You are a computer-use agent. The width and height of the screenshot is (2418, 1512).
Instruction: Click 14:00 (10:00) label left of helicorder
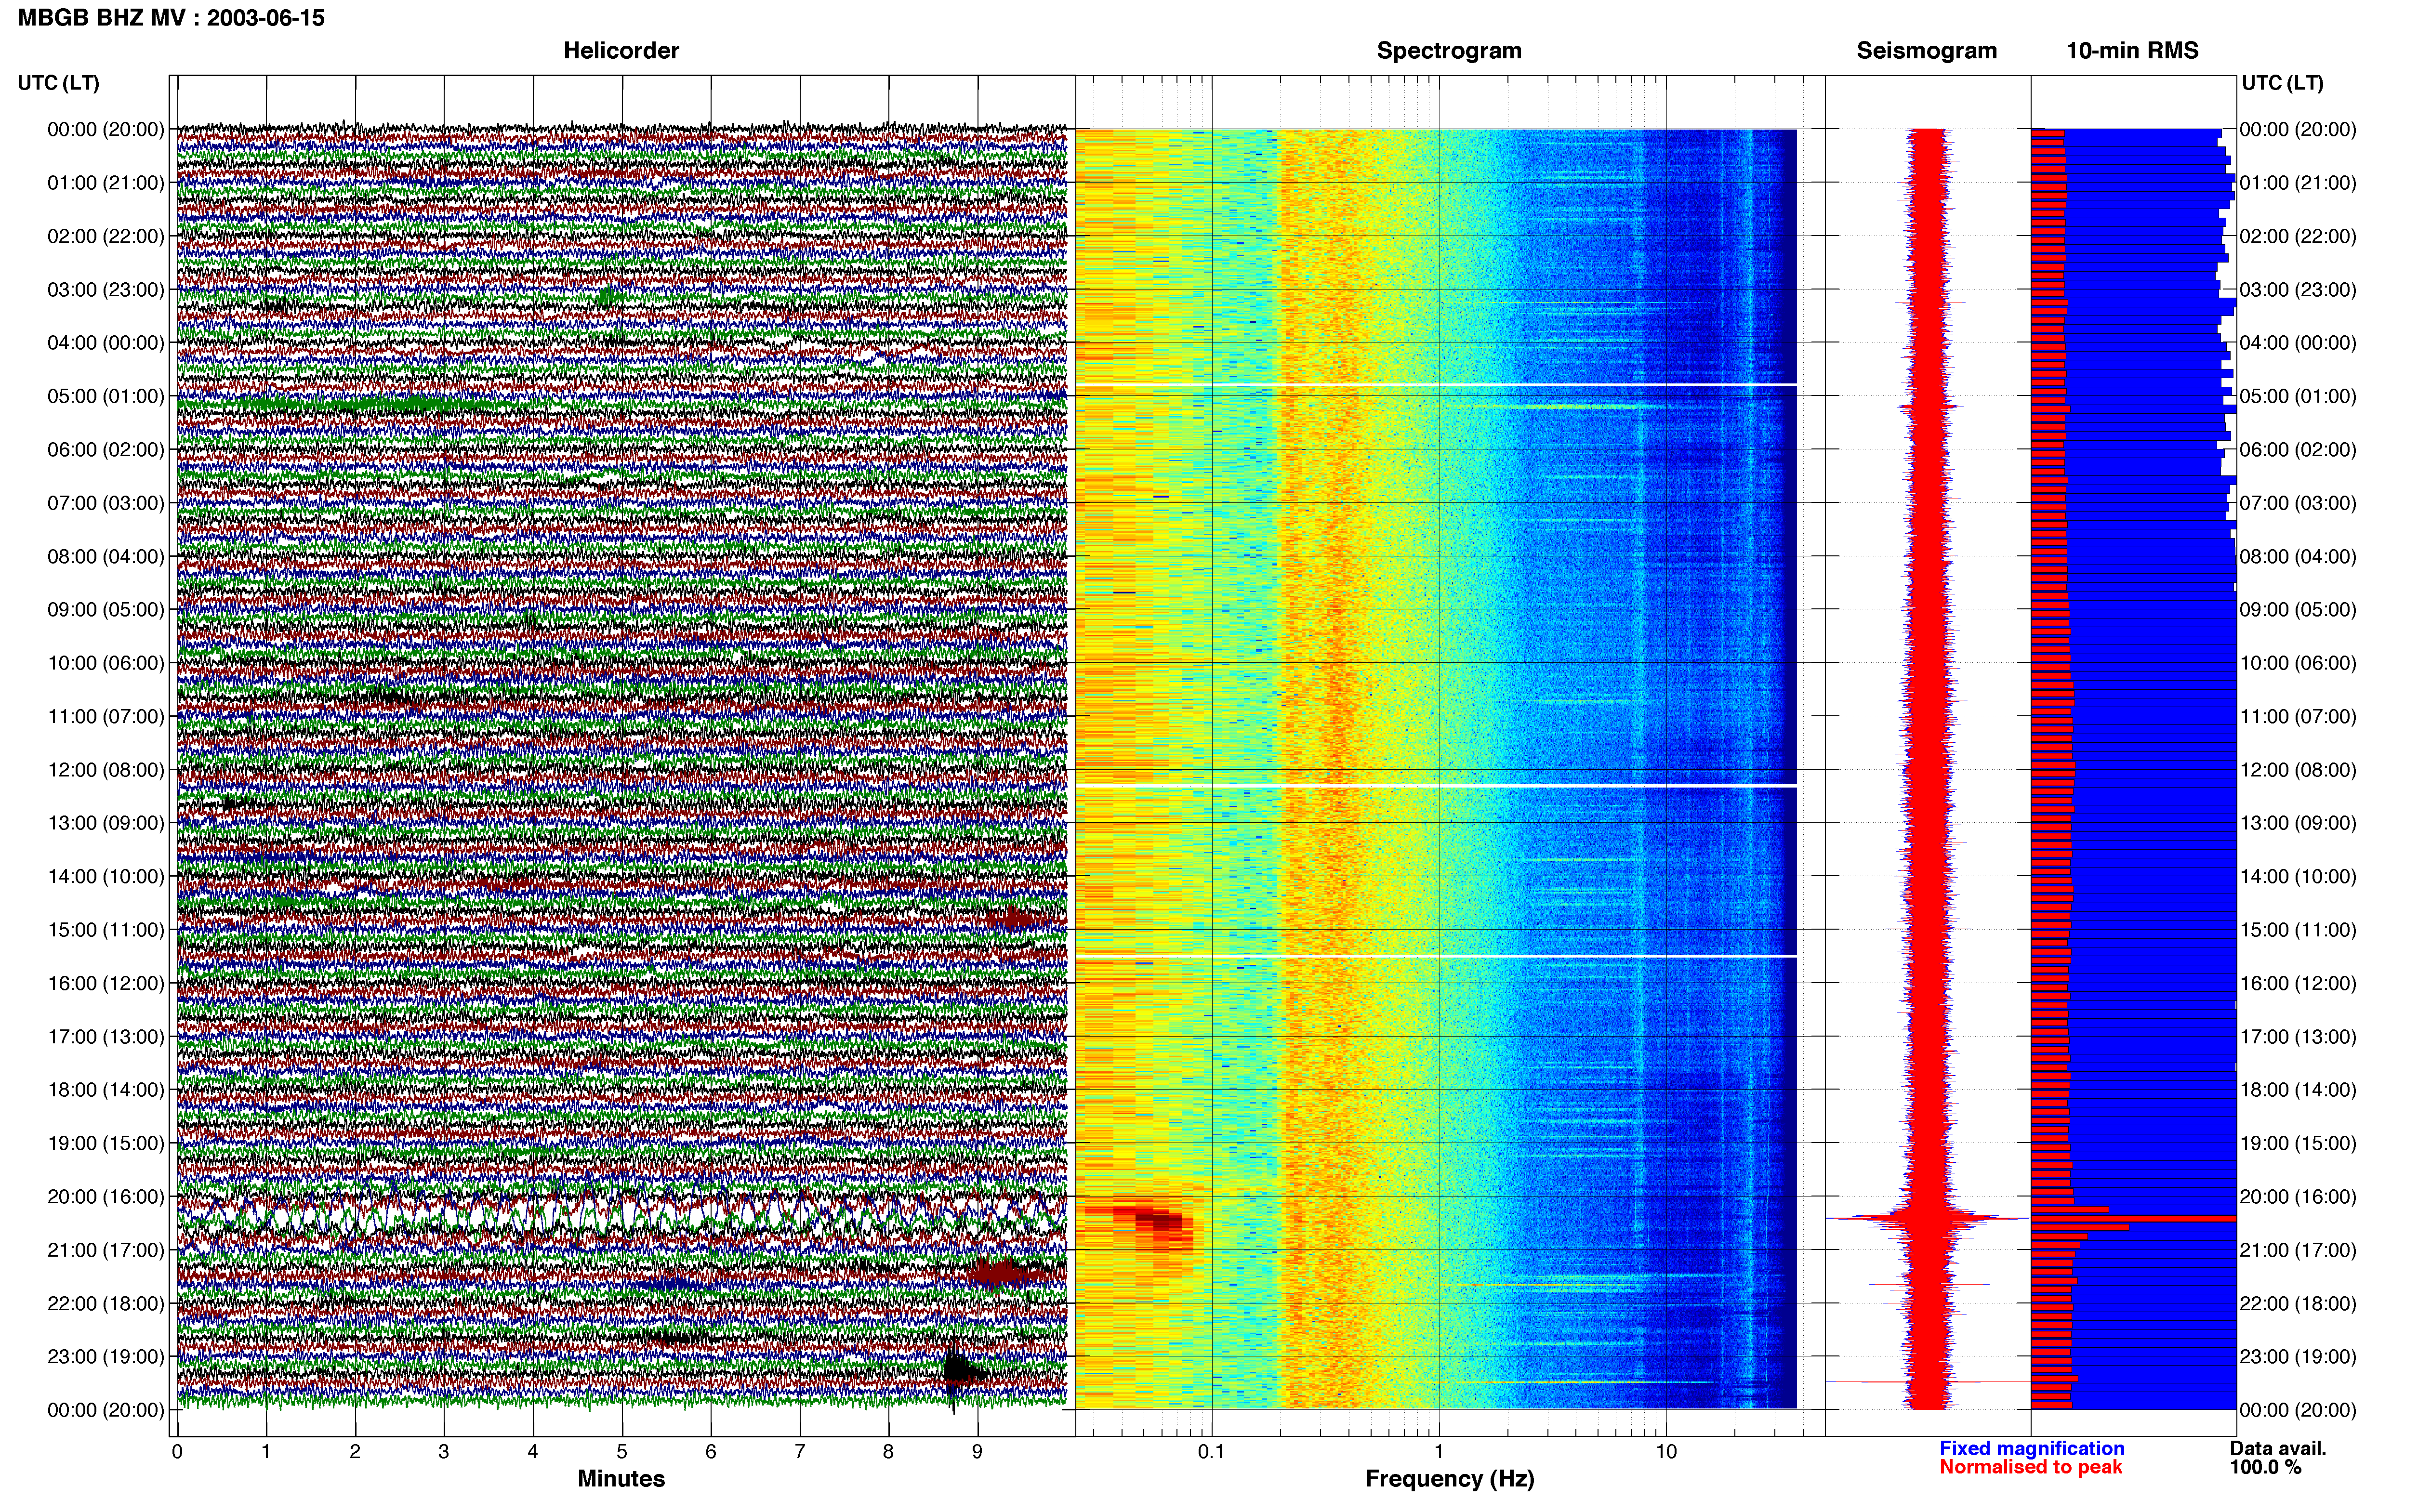(105, 877)
